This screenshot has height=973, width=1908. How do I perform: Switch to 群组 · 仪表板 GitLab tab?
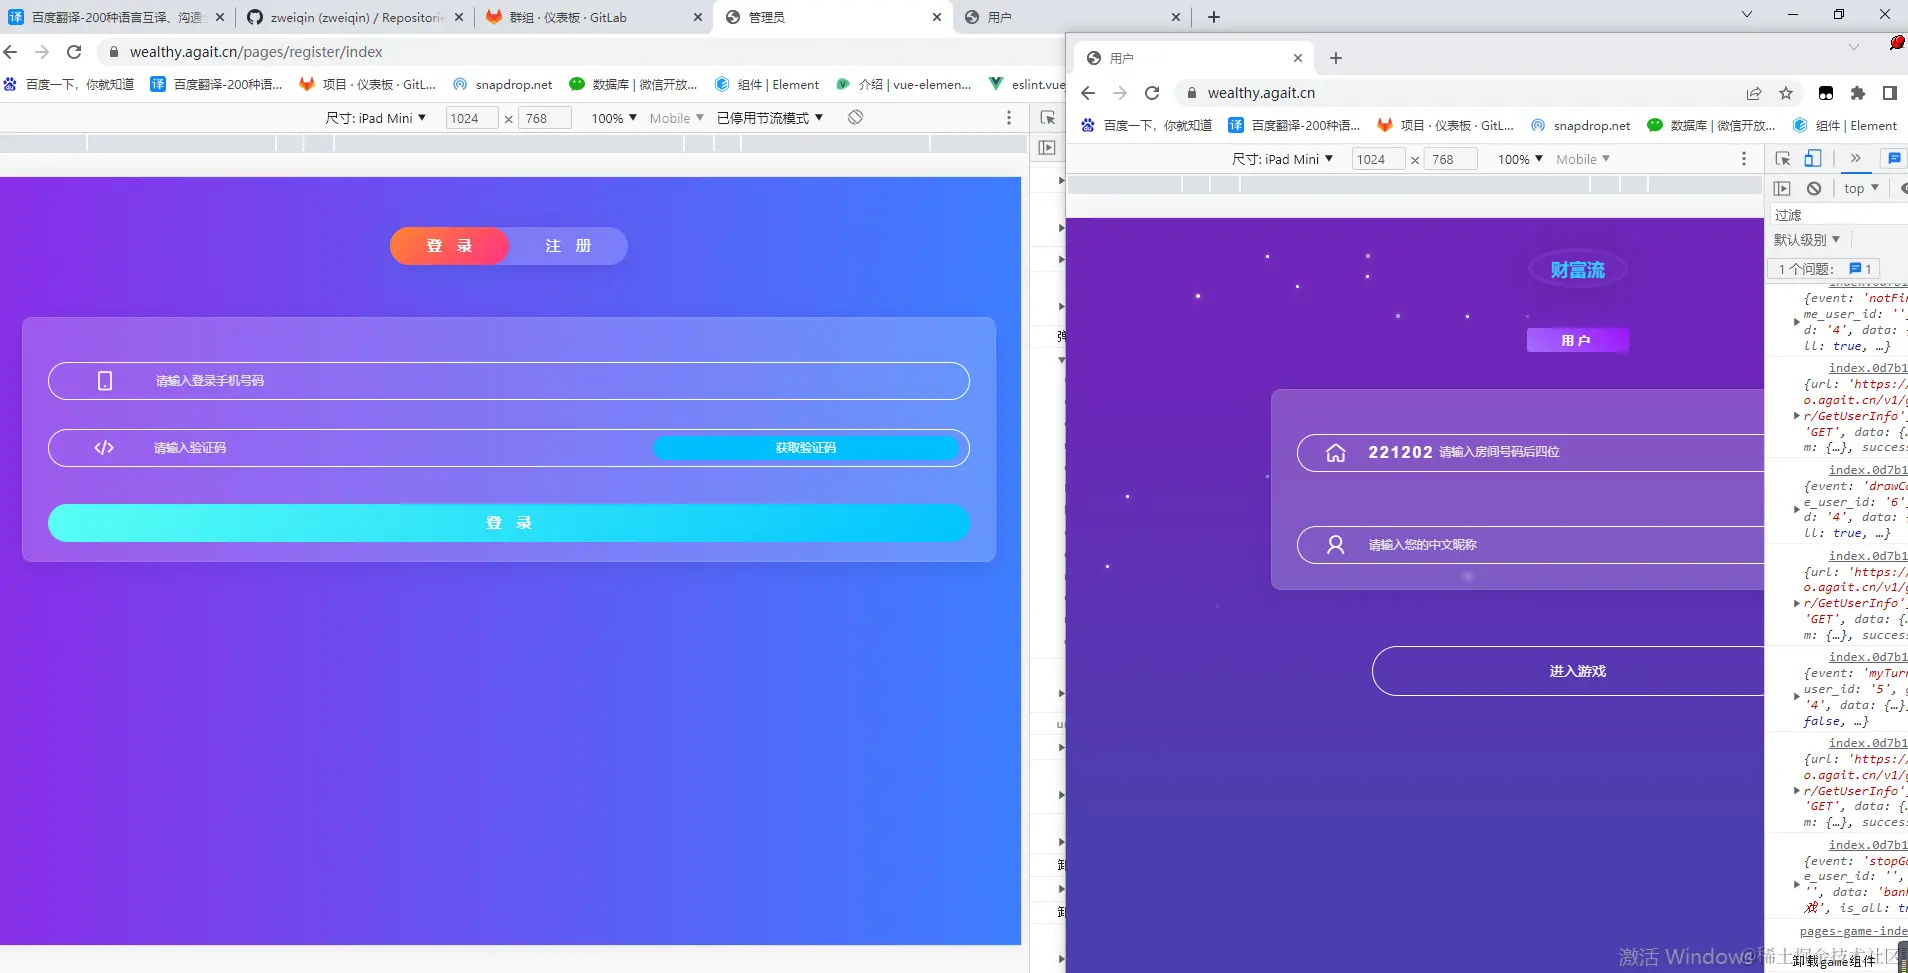(592, 17)
